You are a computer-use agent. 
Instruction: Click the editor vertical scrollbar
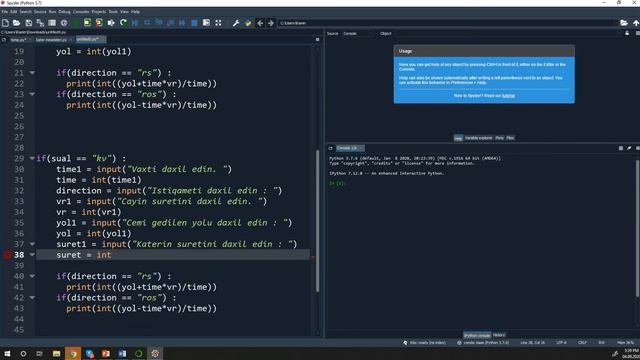318,221
